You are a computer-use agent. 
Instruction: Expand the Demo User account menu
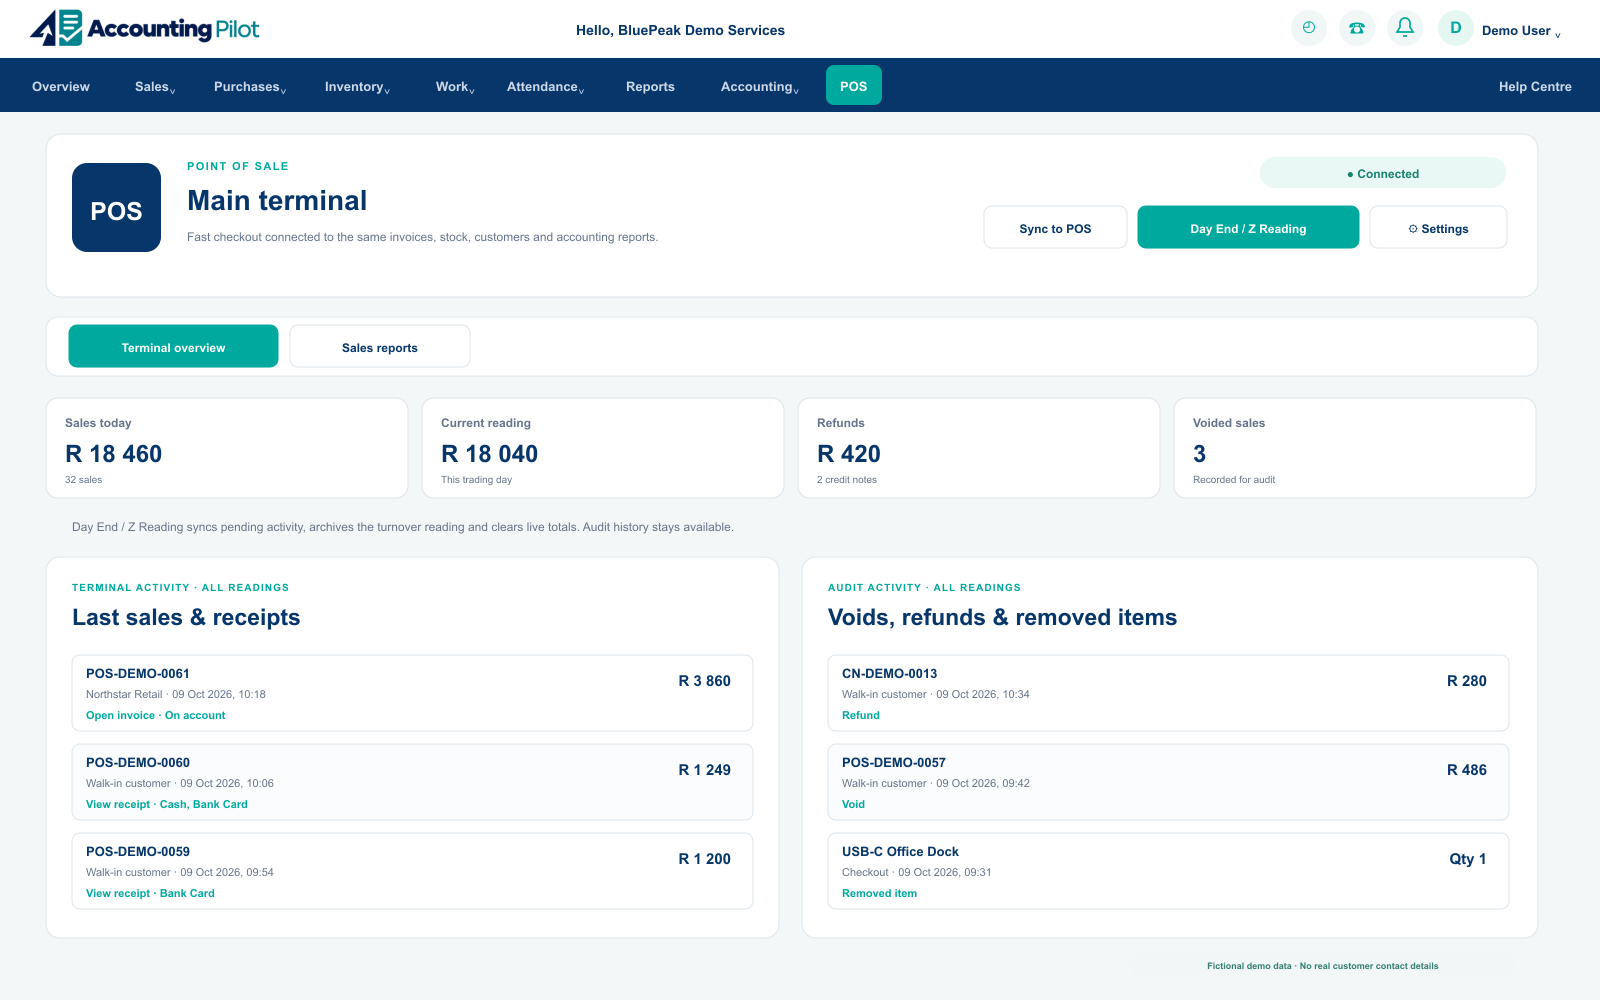tap(1521, 31)
